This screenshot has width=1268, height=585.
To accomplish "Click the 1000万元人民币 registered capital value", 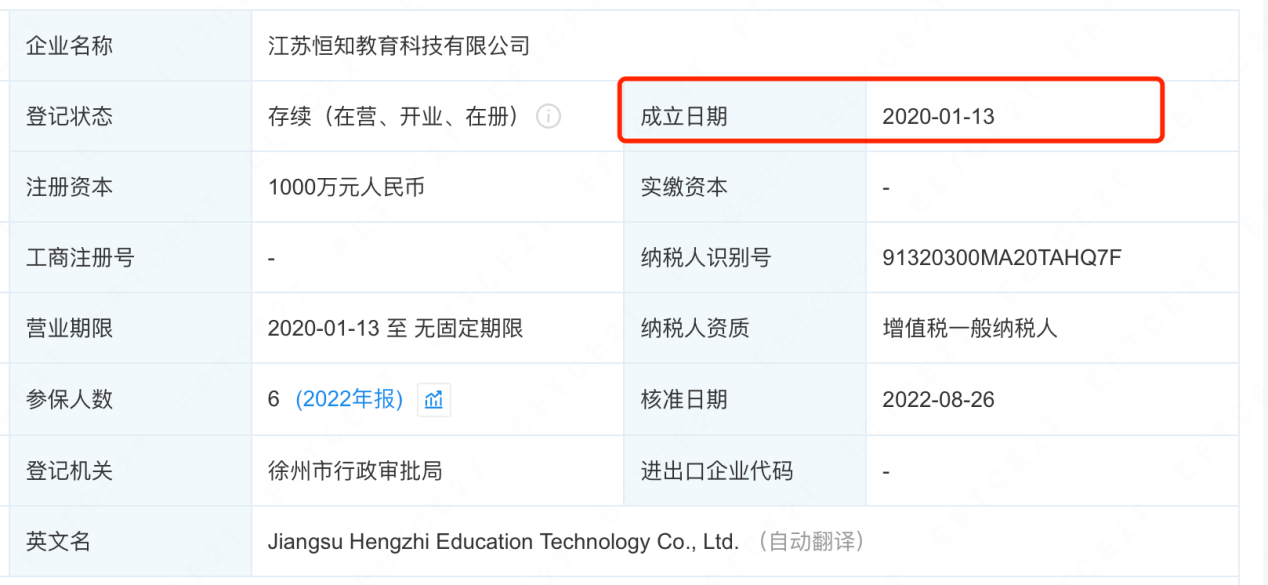I will click(x=346, y=187).
